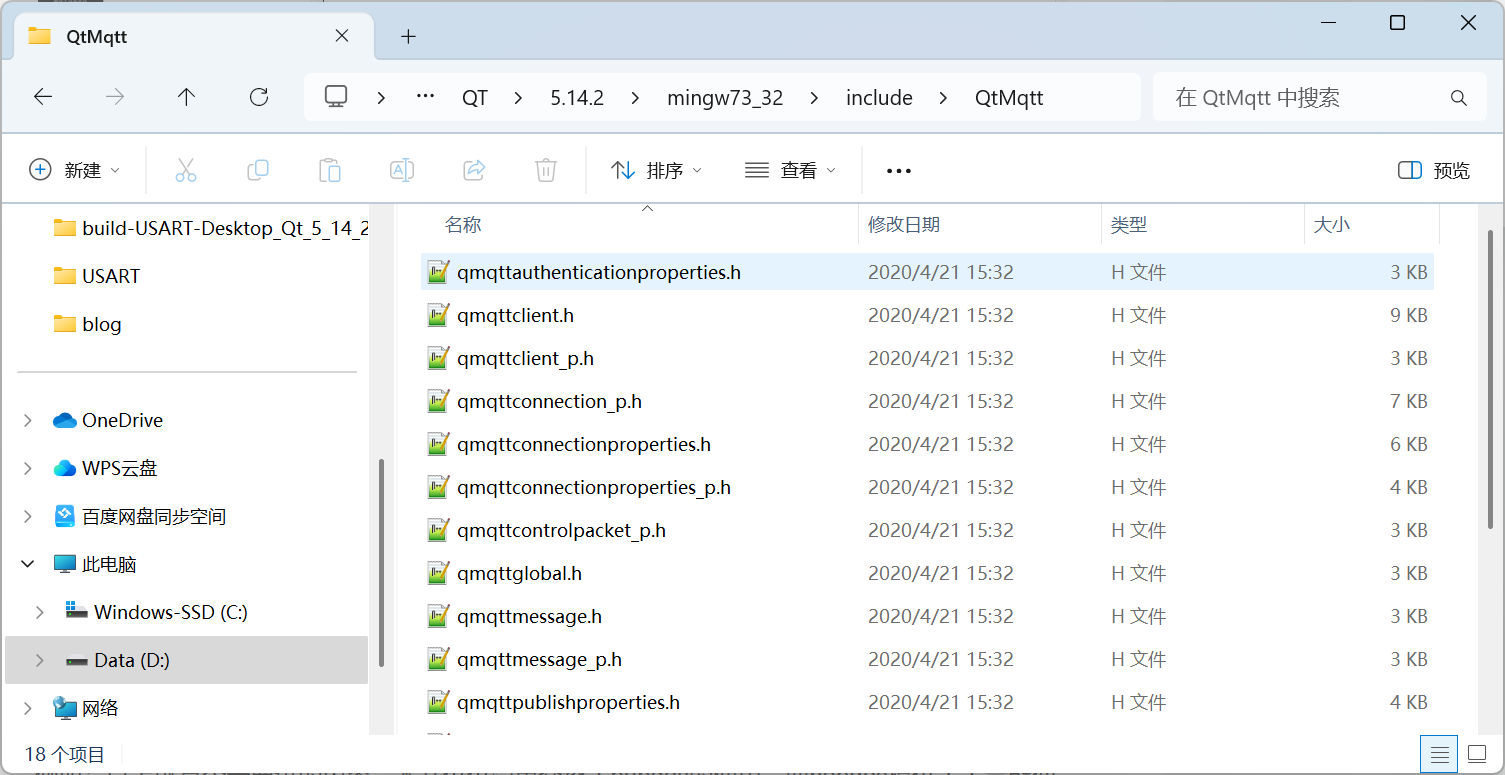The width and height of the screenshot is (1505, 775).
Task: Open build-USART-Desktop_Qt folder in sidebar
Action: [x=210, y=228]
